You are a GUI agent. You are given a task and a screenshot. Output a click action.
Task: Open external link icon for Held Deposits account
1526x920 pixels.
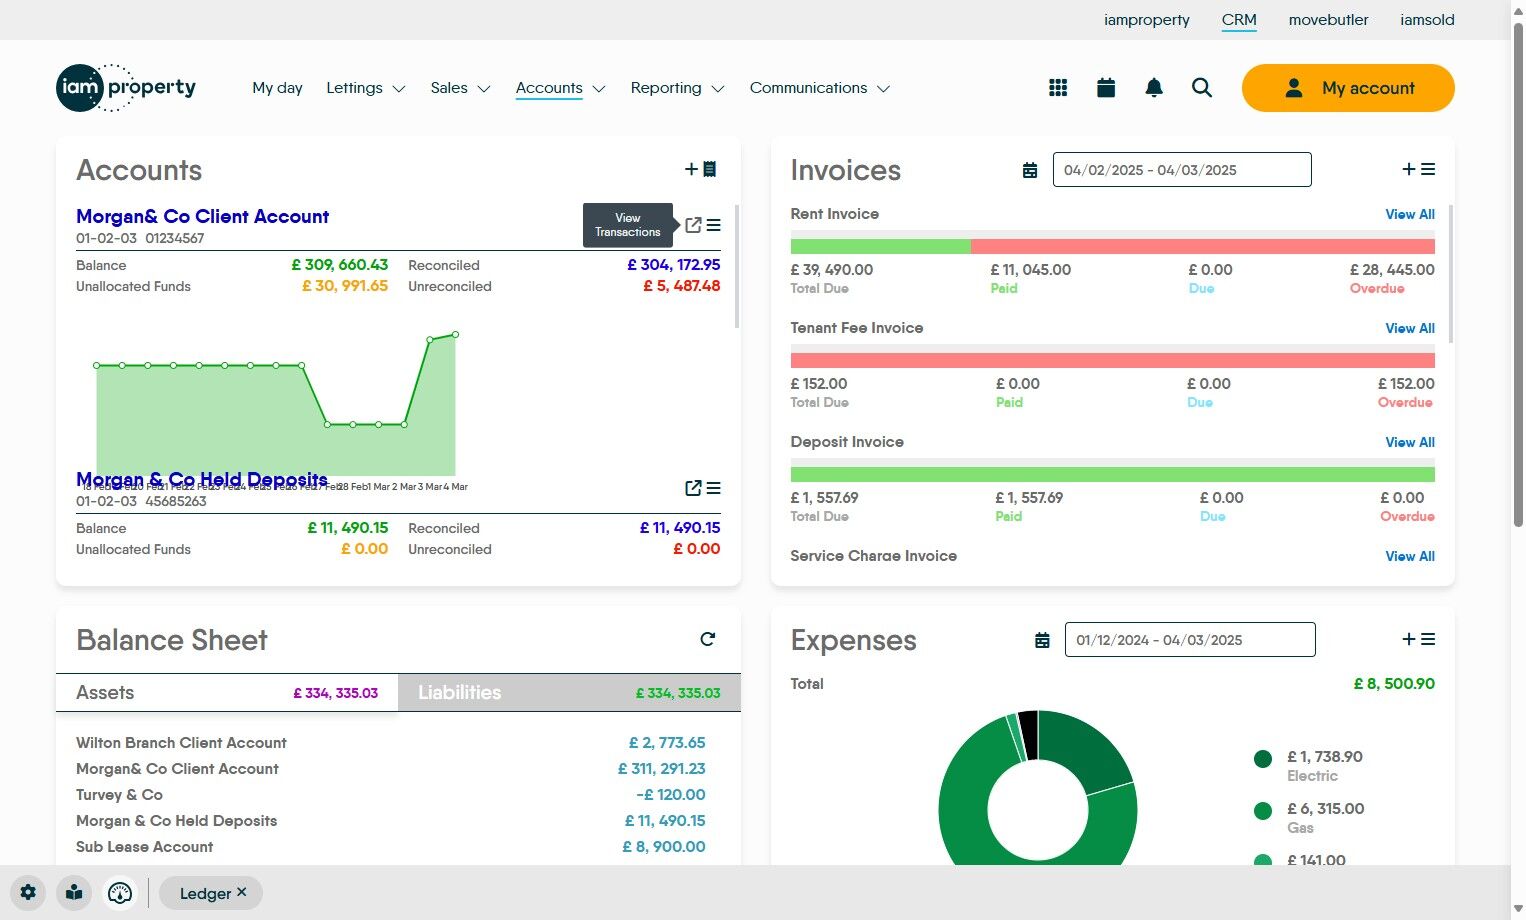coord(693,488)
